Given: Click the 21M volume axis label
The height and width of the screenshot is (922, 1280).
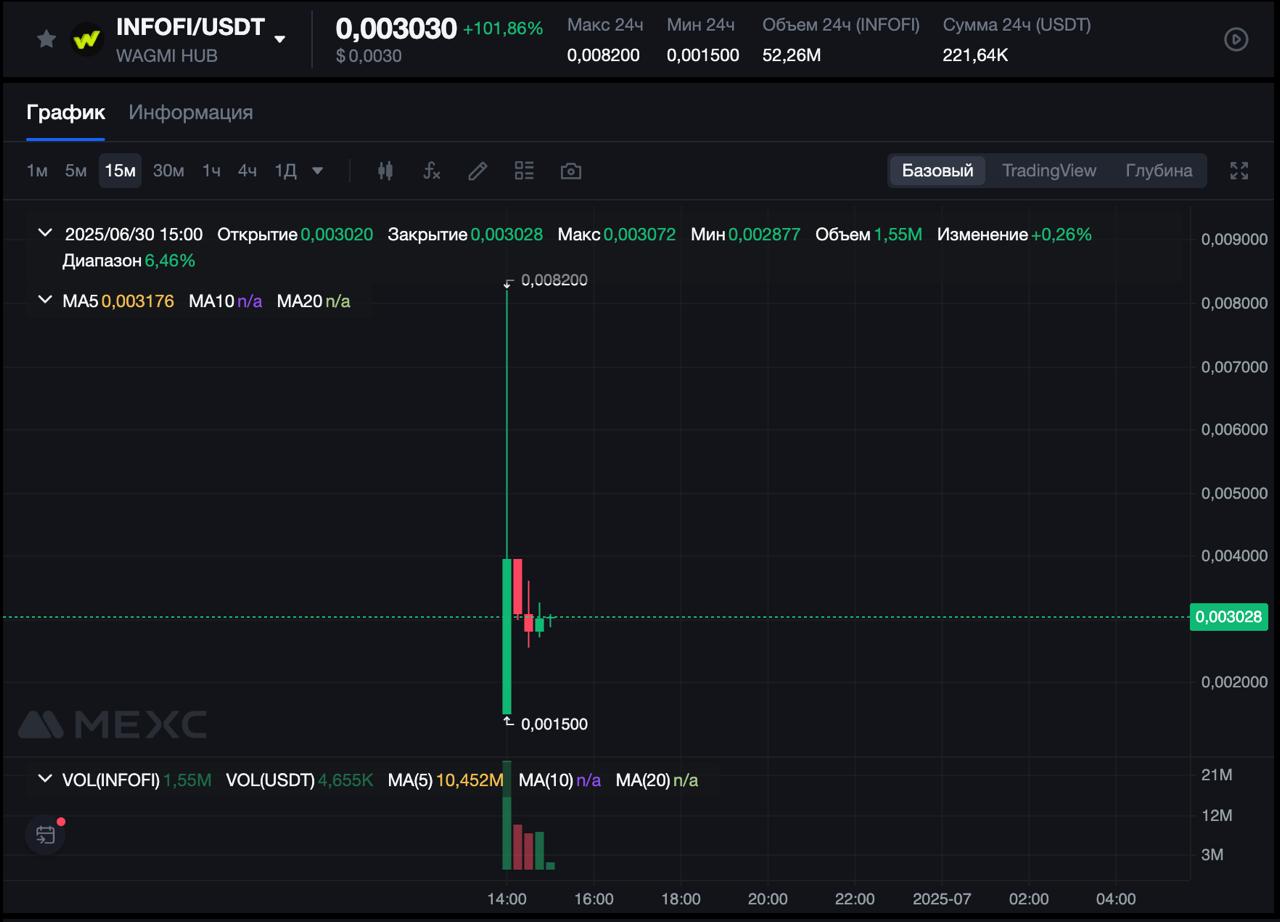Looking at the screenshot, I should [x=1216, y=775].
